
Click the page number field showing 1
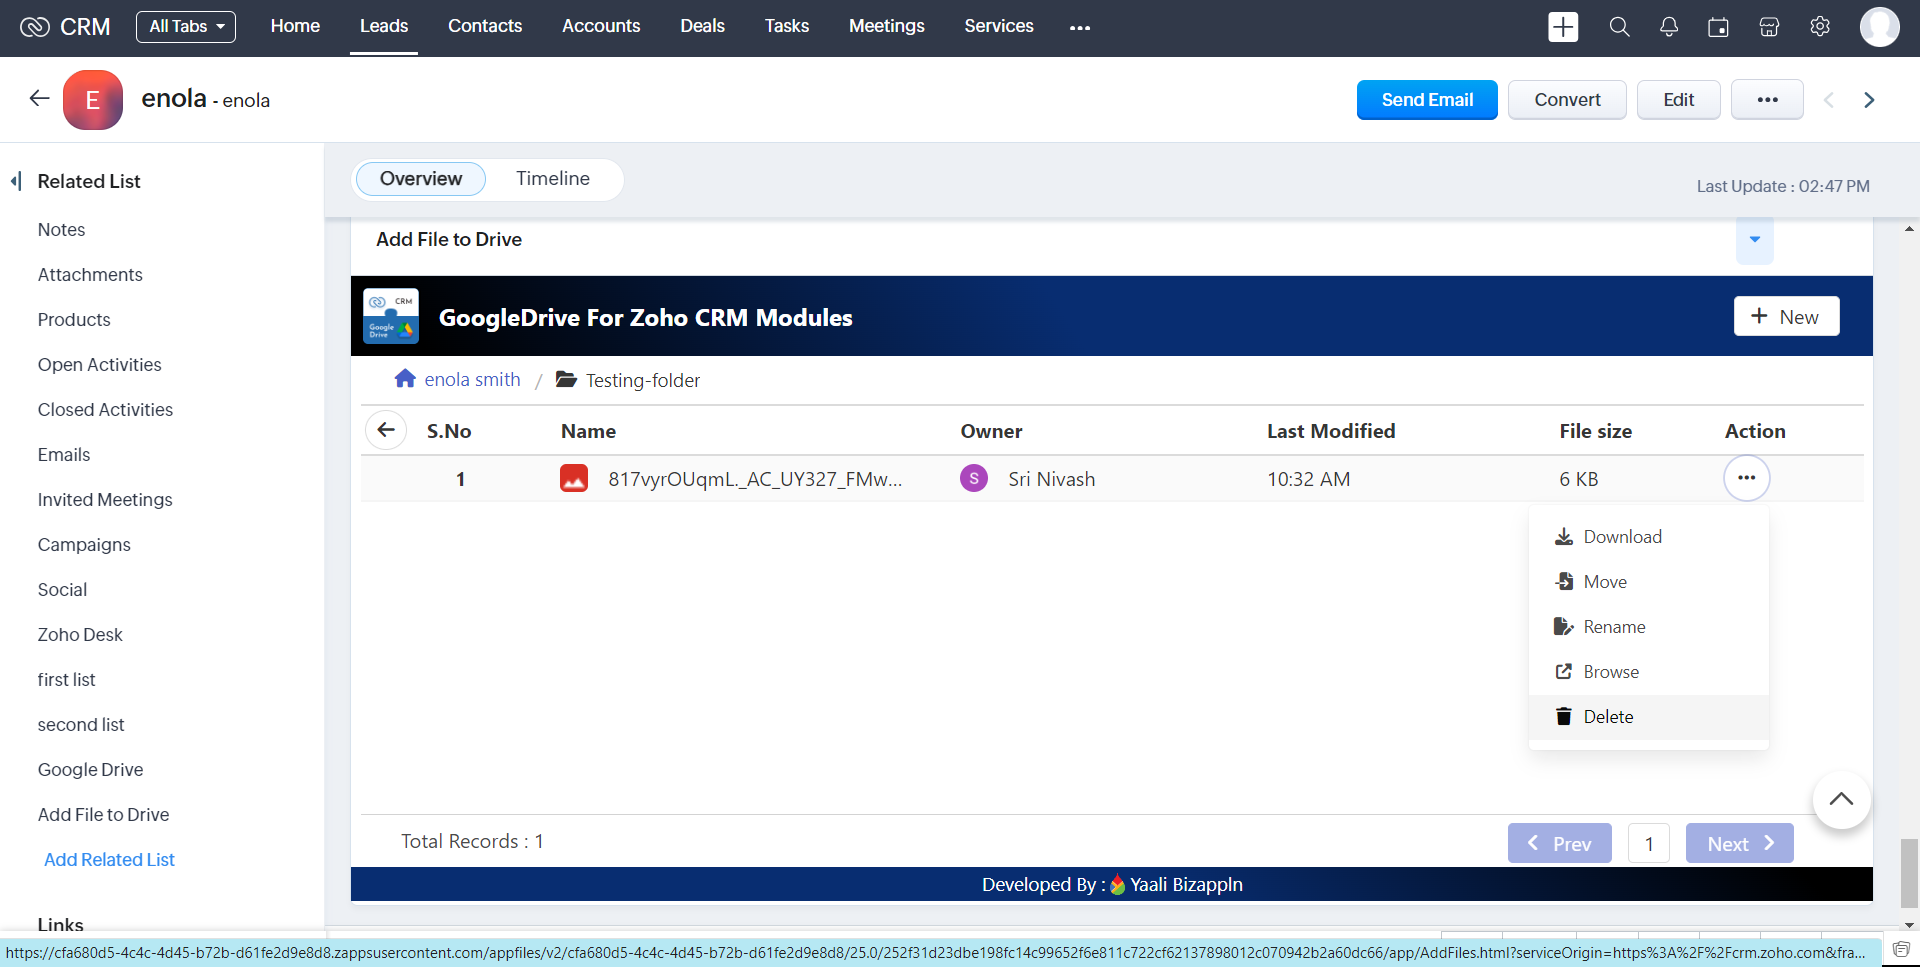click(1649, 844)
